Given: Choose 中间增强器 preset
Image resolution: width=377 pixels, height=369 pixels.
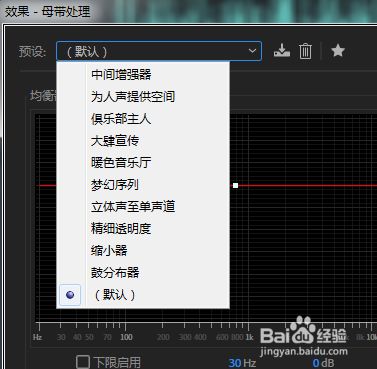Looking at the screenshot, I should point(143,74).
